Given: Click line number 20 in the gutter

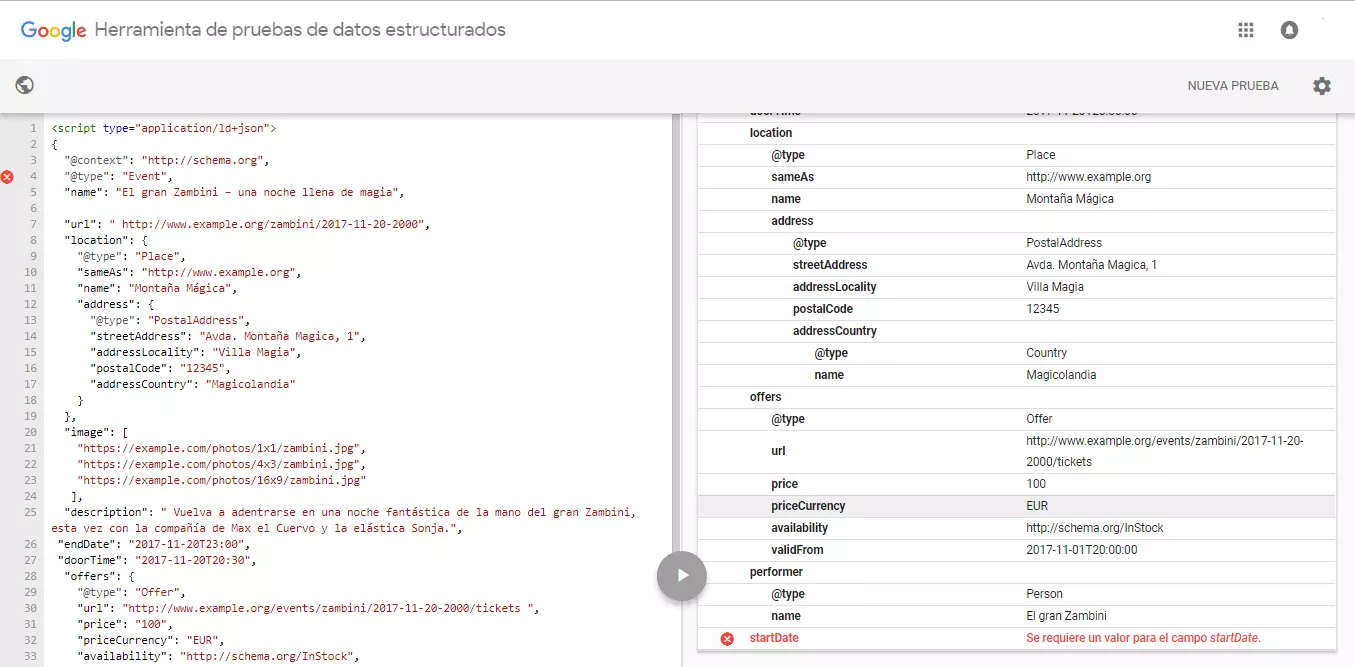Looking at the screenshot, I should pos(31,432).
